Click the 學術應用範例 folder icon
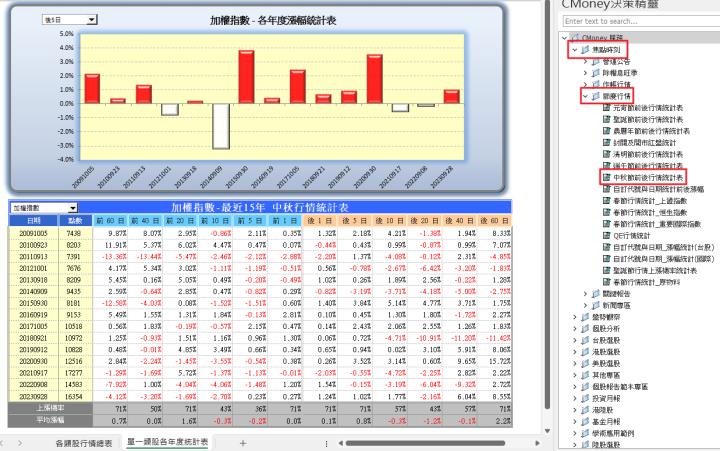This screenshot has height=451, width=720. (x=585, y=433)
